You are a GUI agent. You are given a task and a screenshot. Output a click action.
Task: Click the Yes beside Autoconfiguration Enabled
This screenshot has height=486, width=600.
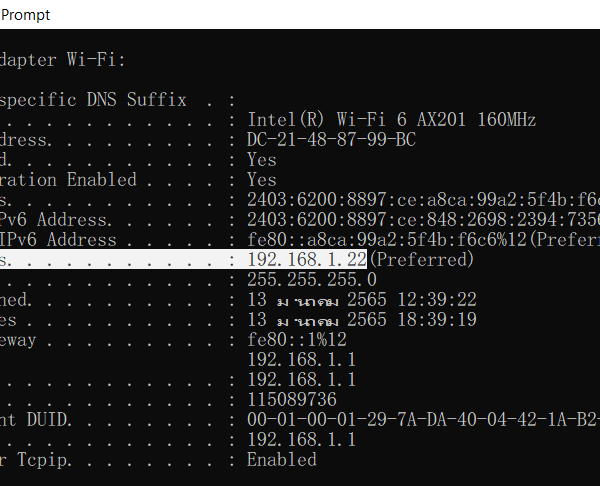point(262,180)
